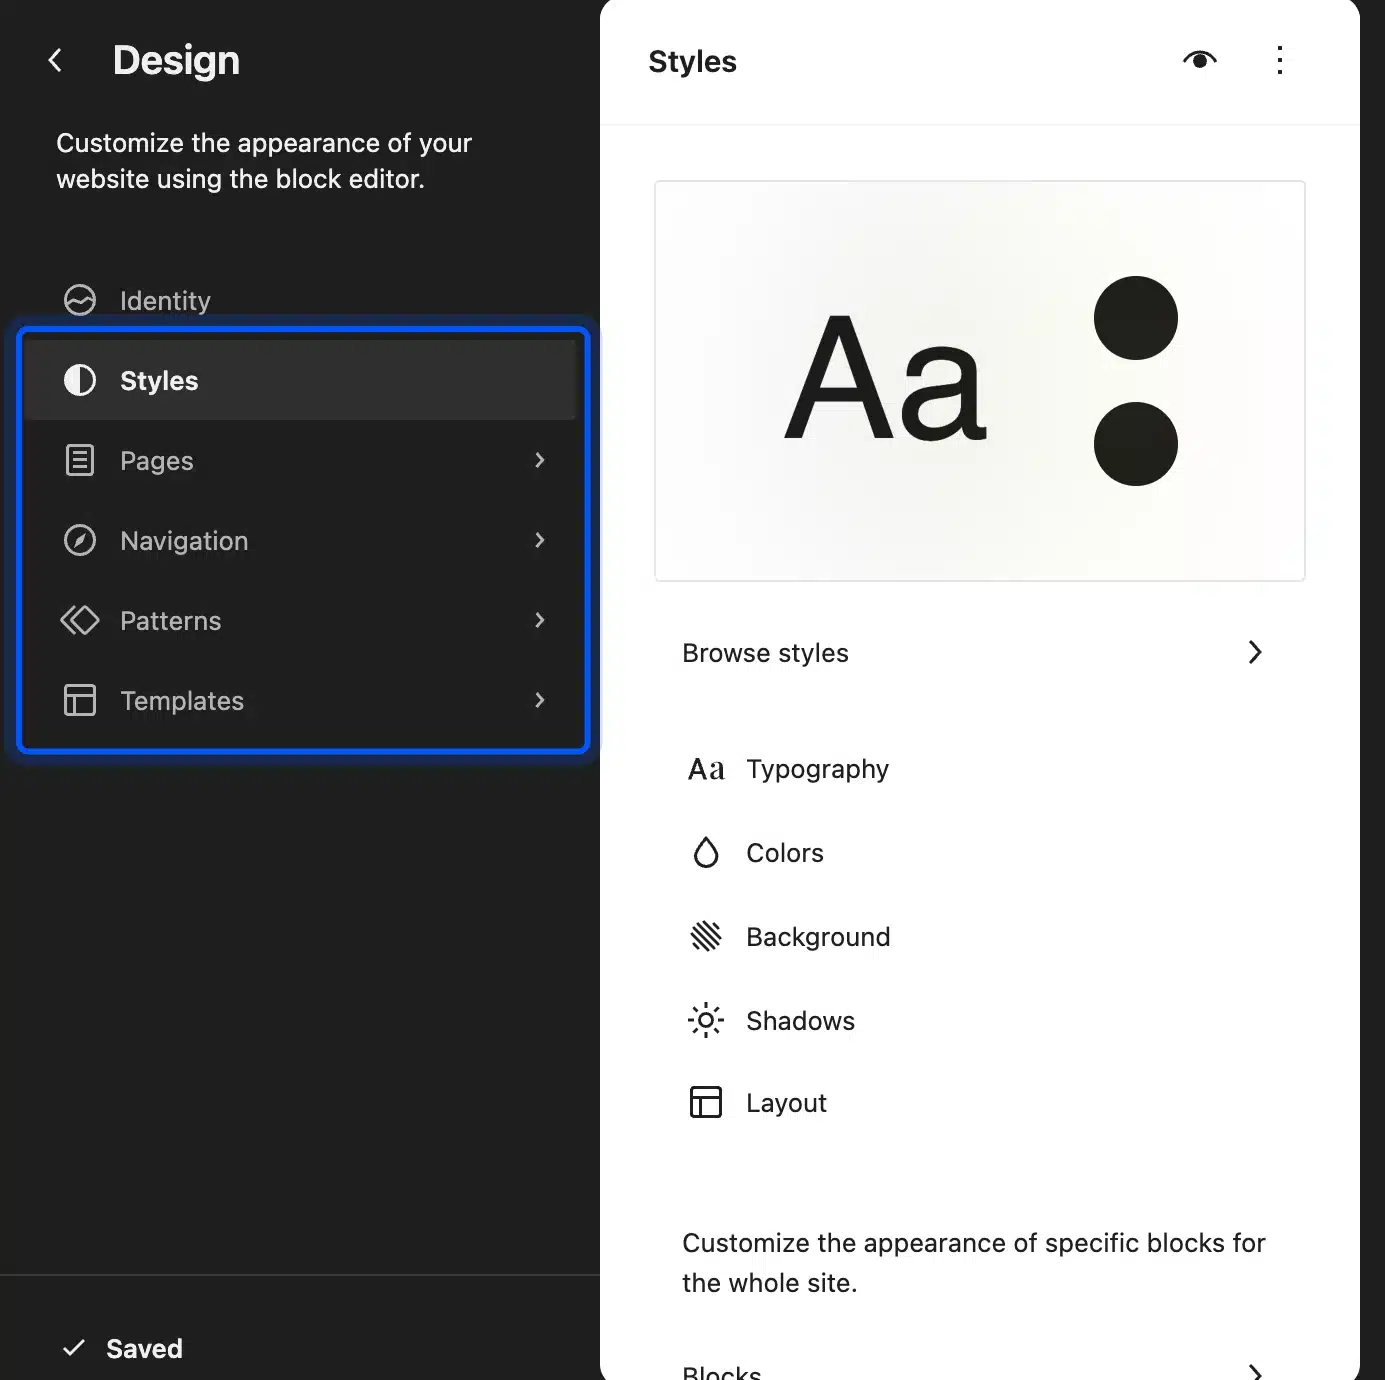Expand Pages with its chevron arrow
This screenshot has height=1380, width=1385.
coord(540,460)
